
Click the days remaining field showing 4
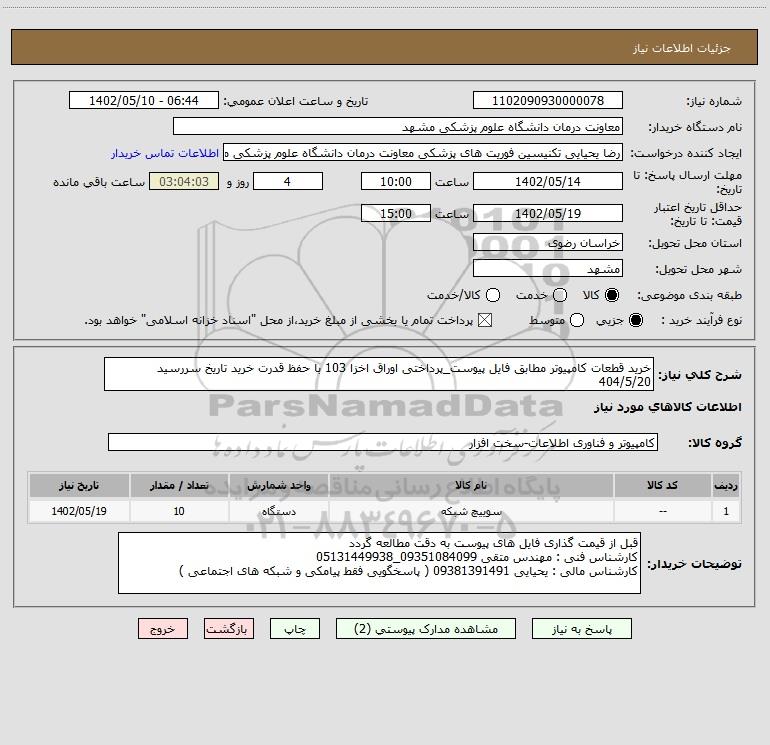coord(288,181)
